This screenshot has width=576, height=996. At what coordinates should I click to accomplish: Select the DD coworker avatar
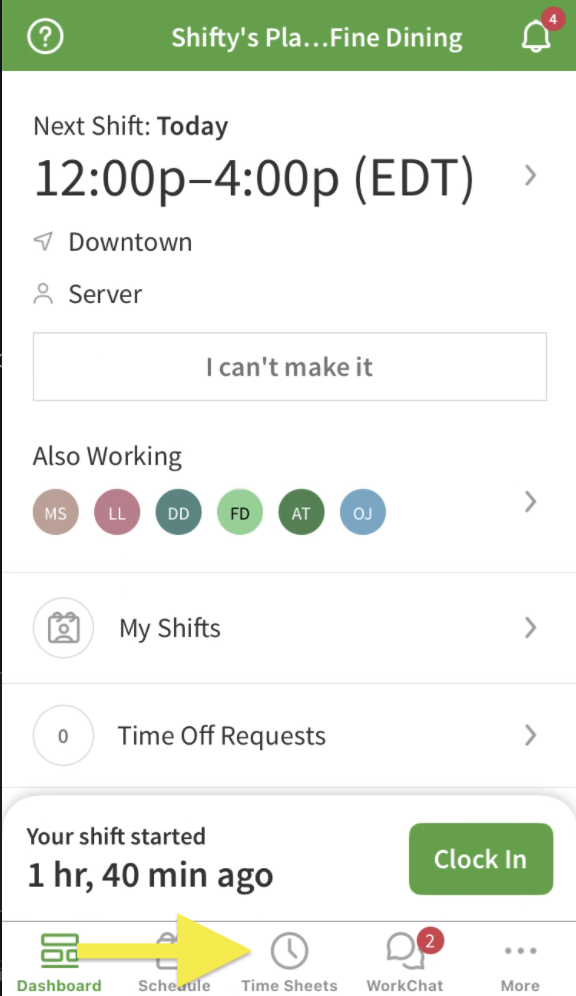point(178,512)
